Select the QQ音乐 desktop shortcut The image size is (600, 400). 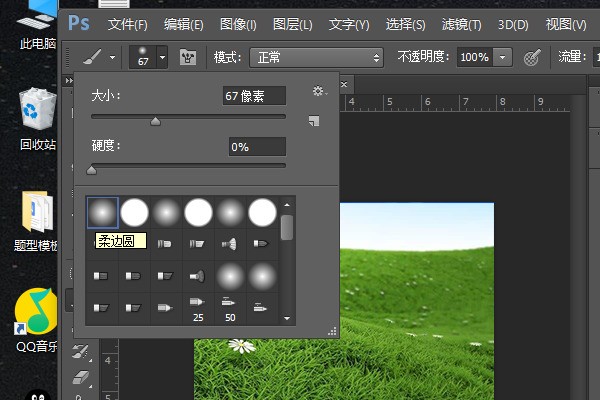(x=36, y=321)
